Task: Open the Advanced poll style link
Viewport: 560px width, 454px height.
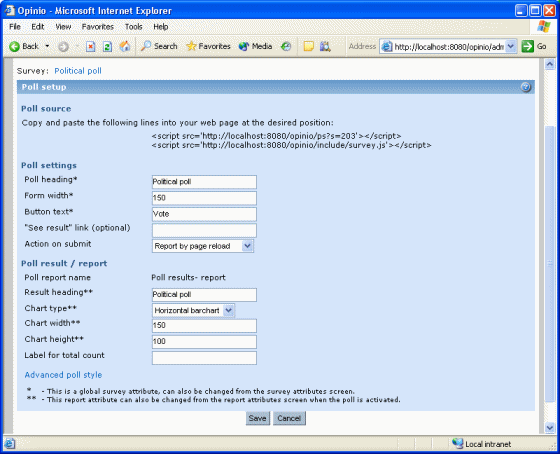Action: click(63, 375)
